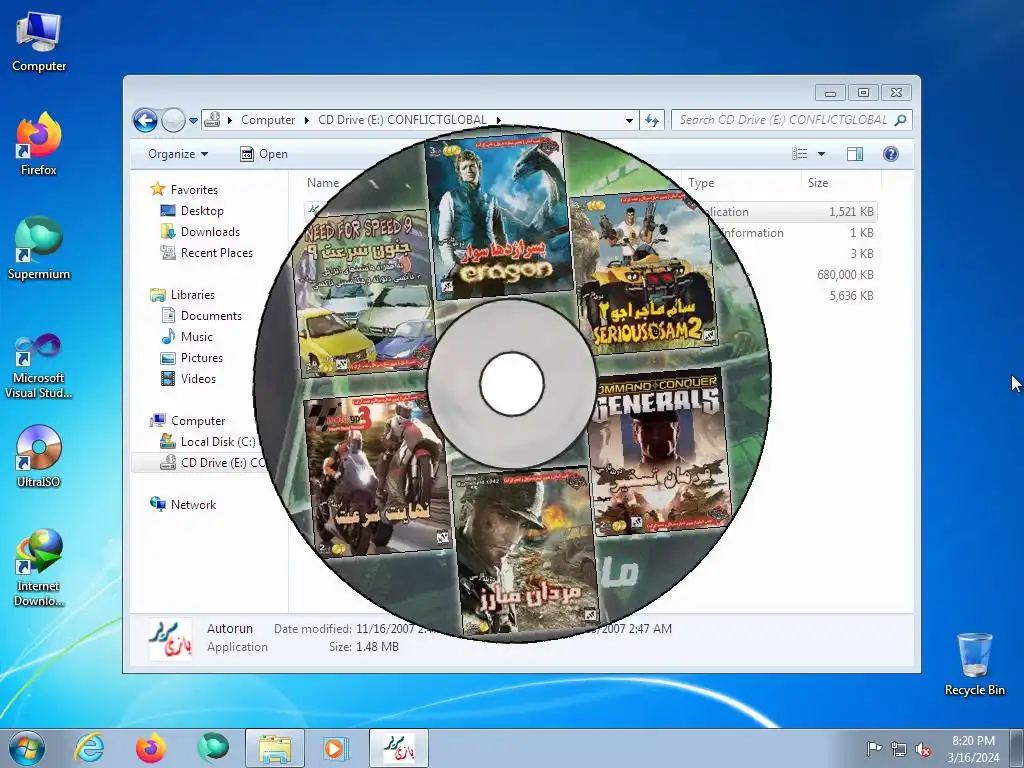Click Need for Speed 9 cover on disc
The width and height of the screenshot is (1024, 768).
click(x=364, y=294)
